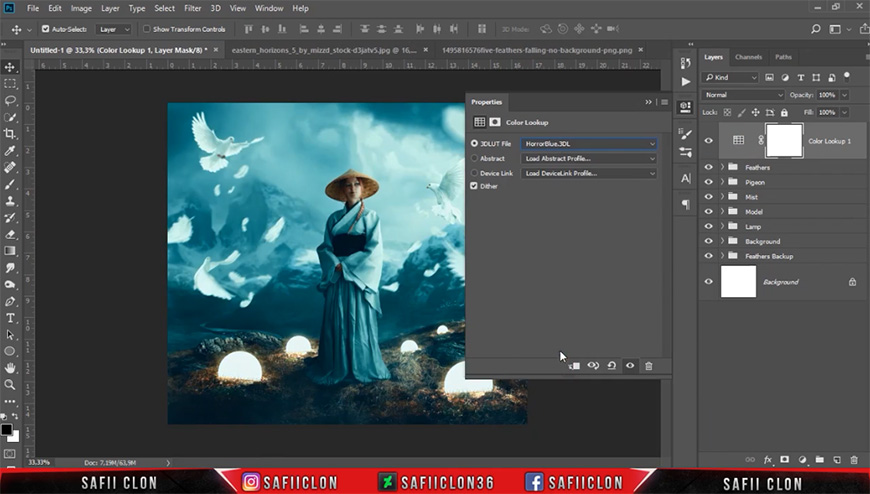Switch to eastern_horizons document tab
The height and width of the screenshot is (494, 870).
tap(324, 50)
